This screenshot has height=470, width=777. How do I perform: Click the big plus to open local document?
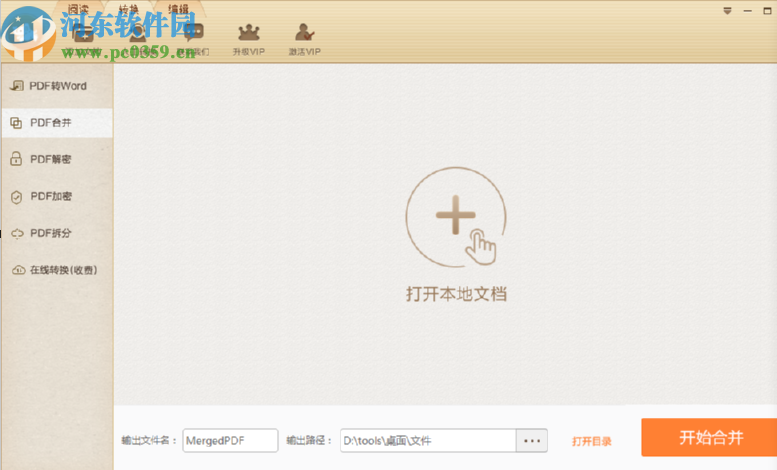pyautogui.click(x=456, y=217)
